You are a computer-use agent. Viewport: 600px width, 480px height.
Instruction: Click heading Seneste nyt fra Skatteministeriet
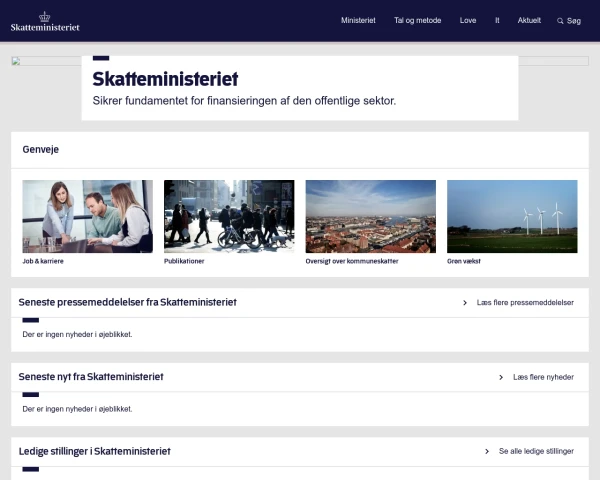pyautogui.click(x=91, y=377)
